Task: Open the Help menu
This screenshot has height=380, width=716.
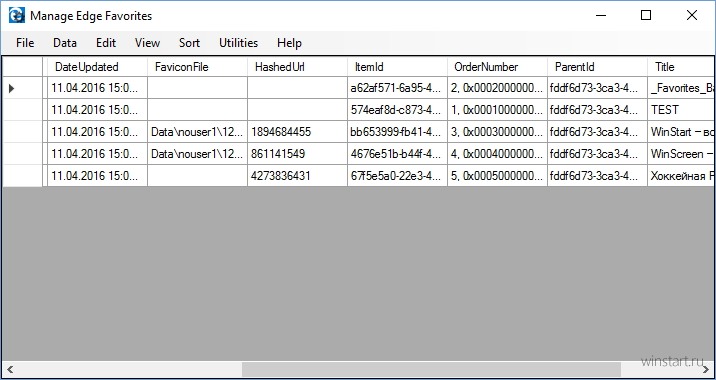Action: 289,43
